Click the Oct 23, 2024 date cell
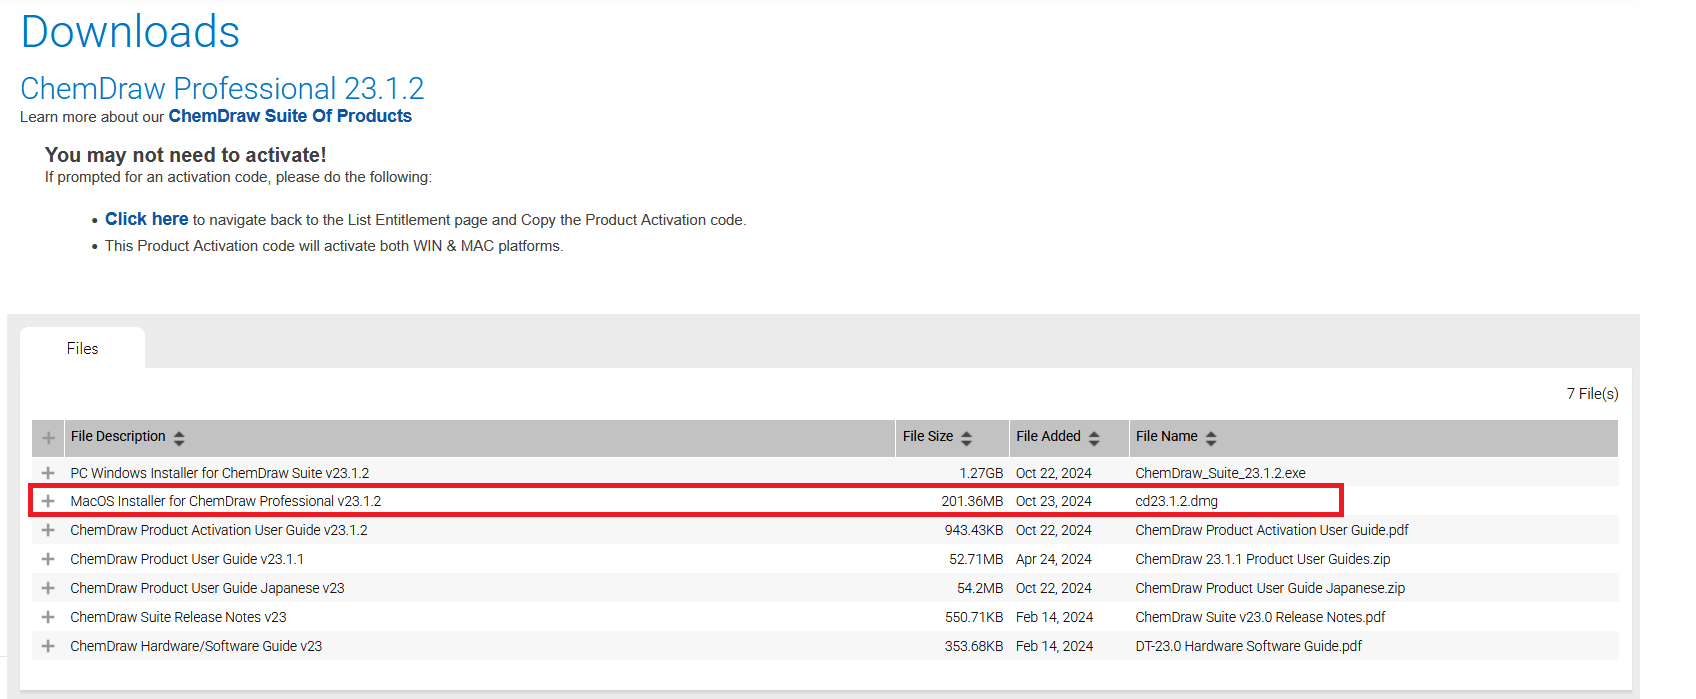 point(1054,501)
